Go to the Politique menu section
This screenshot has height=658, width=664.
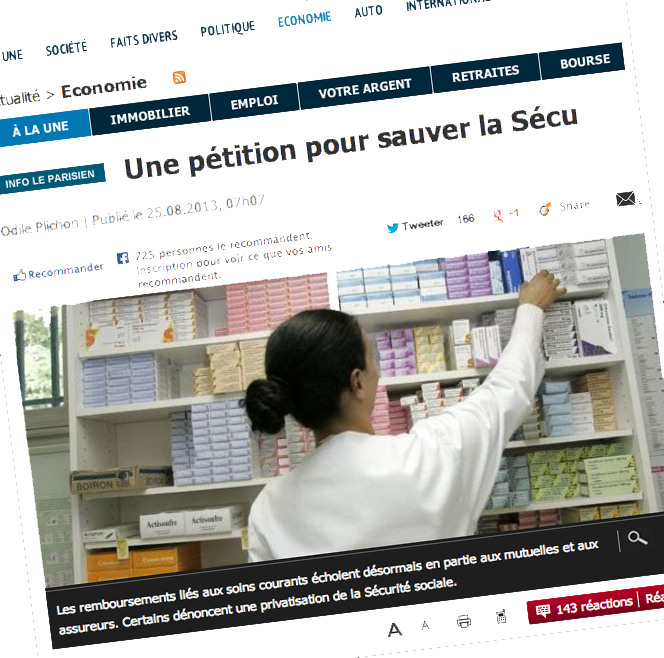coord(228,29)
